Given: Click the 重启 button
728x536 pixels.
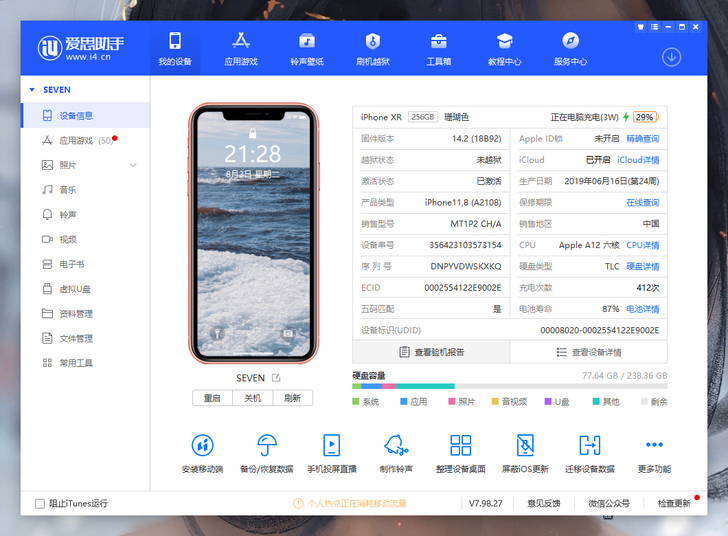Looking at the screenshot, I should pos(212,398).
